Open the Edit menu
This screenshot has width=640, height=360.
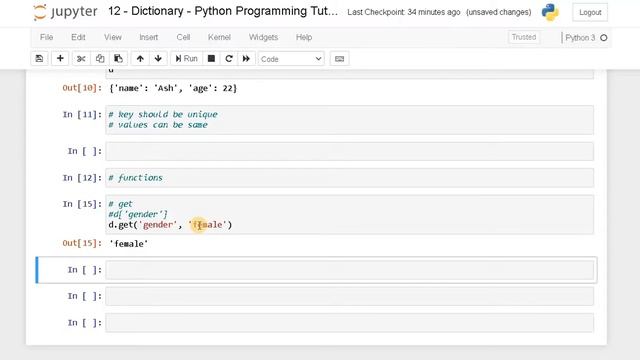point(78,37)
